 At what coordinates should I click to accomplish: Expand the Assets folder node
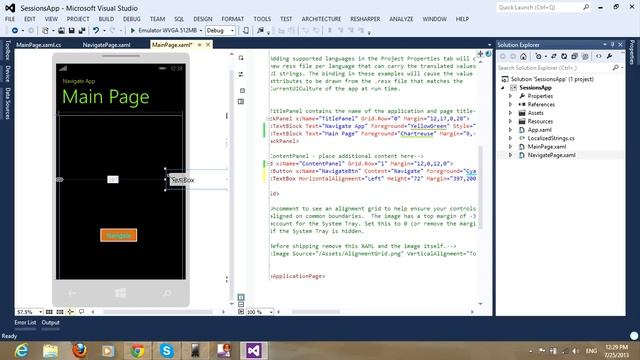[x=510, y=113]
